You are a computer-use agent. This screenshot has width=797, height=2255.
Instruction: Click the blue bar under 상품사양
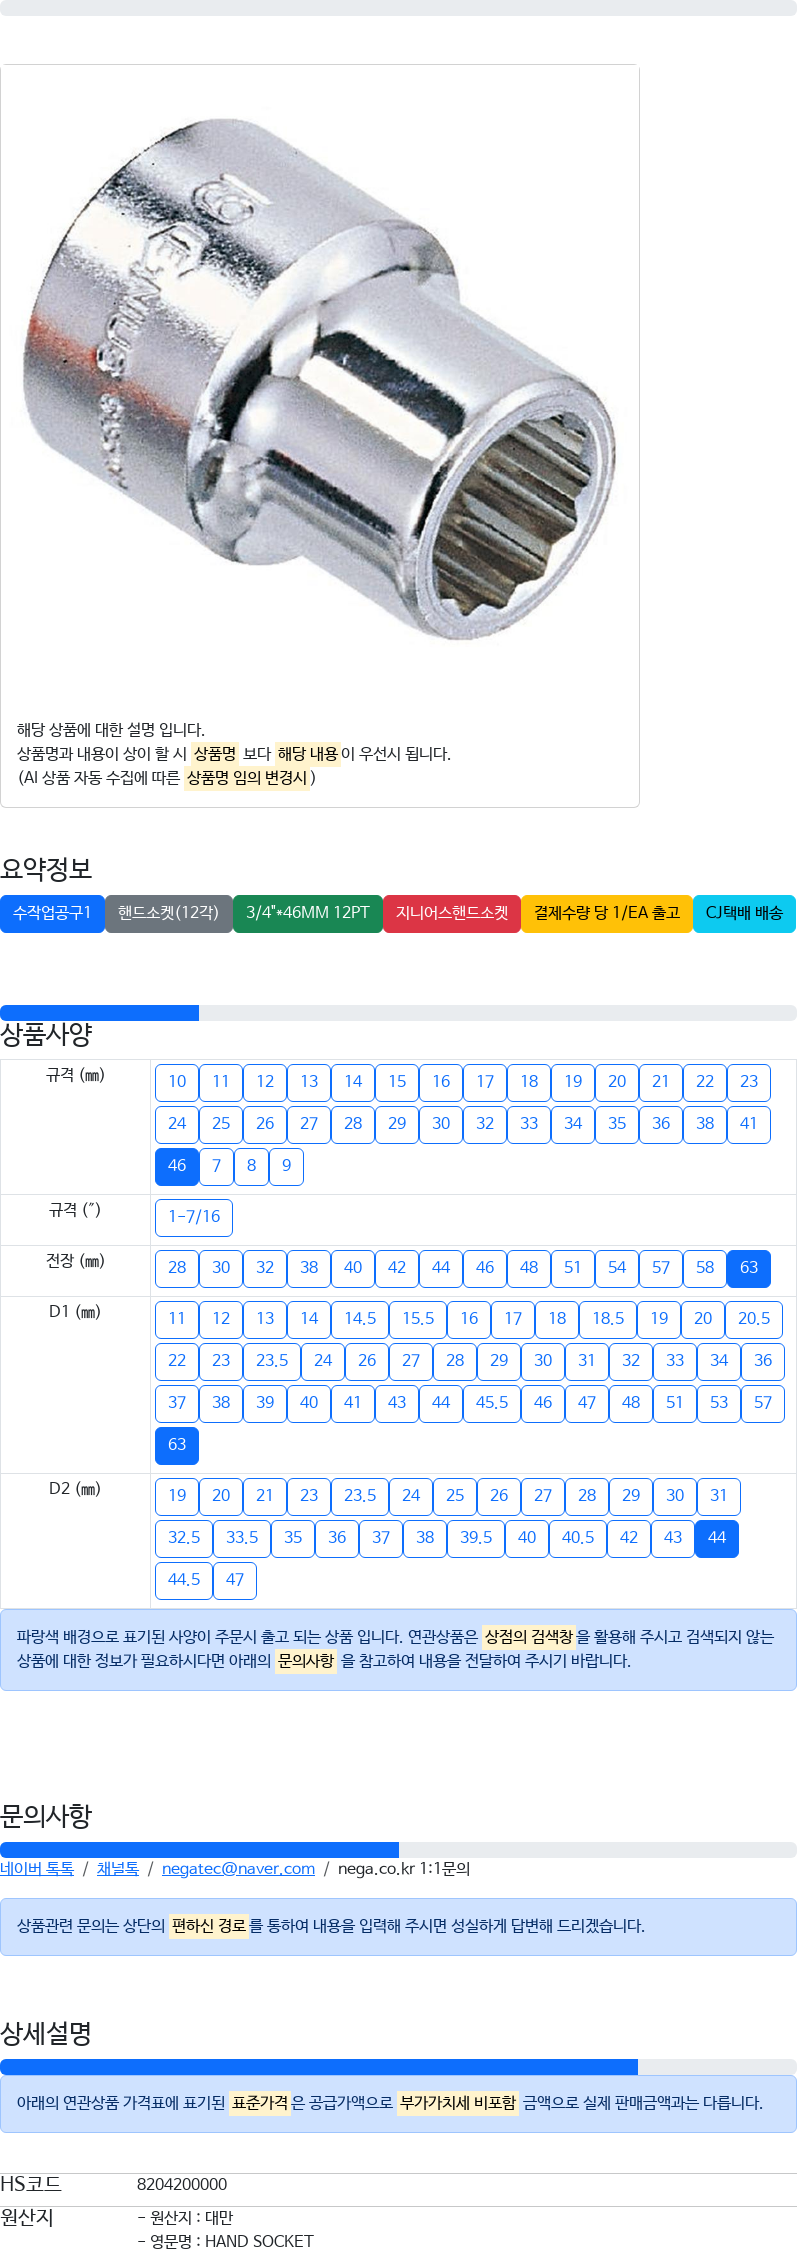(x=99, y=1013)
